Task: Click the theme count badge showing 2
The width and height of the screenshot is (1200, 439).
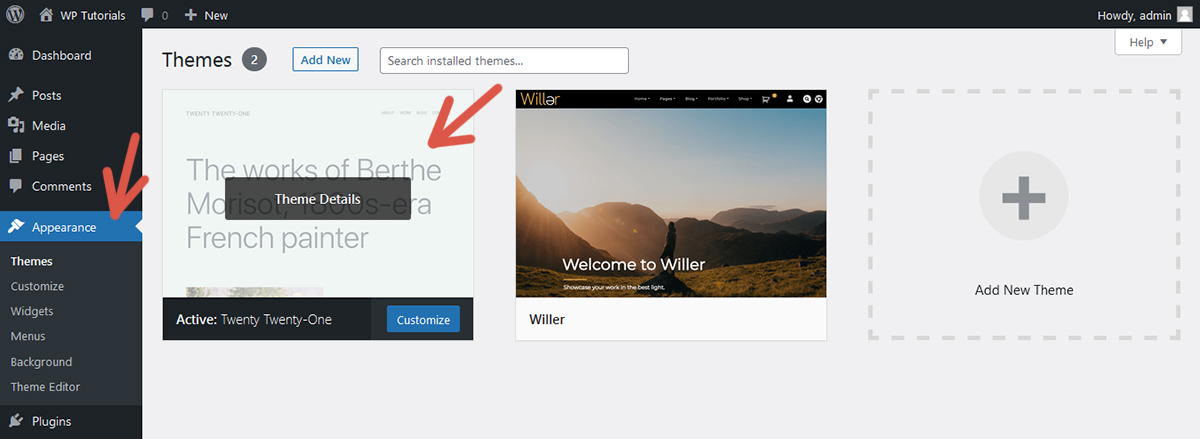Action: (x=254, y=60)
